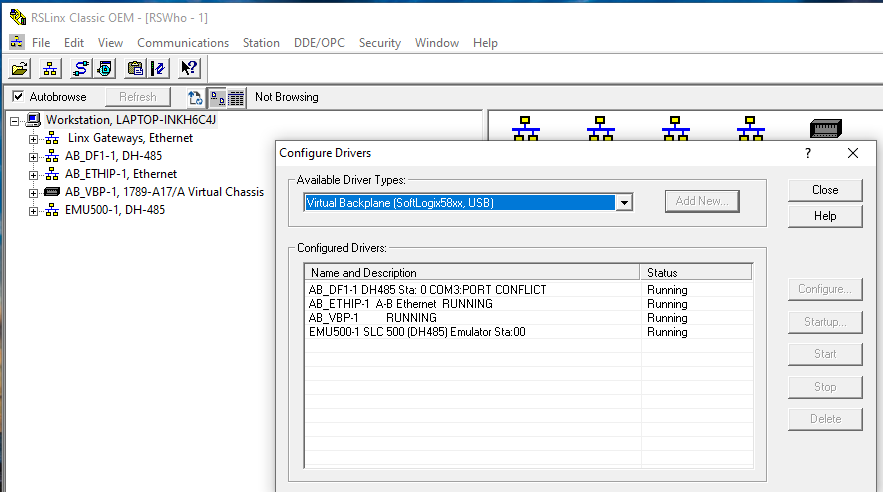Click the Close button in Configure Drivers
The image size is (883, 492).
pyautogui.click(x=825, y=190)
